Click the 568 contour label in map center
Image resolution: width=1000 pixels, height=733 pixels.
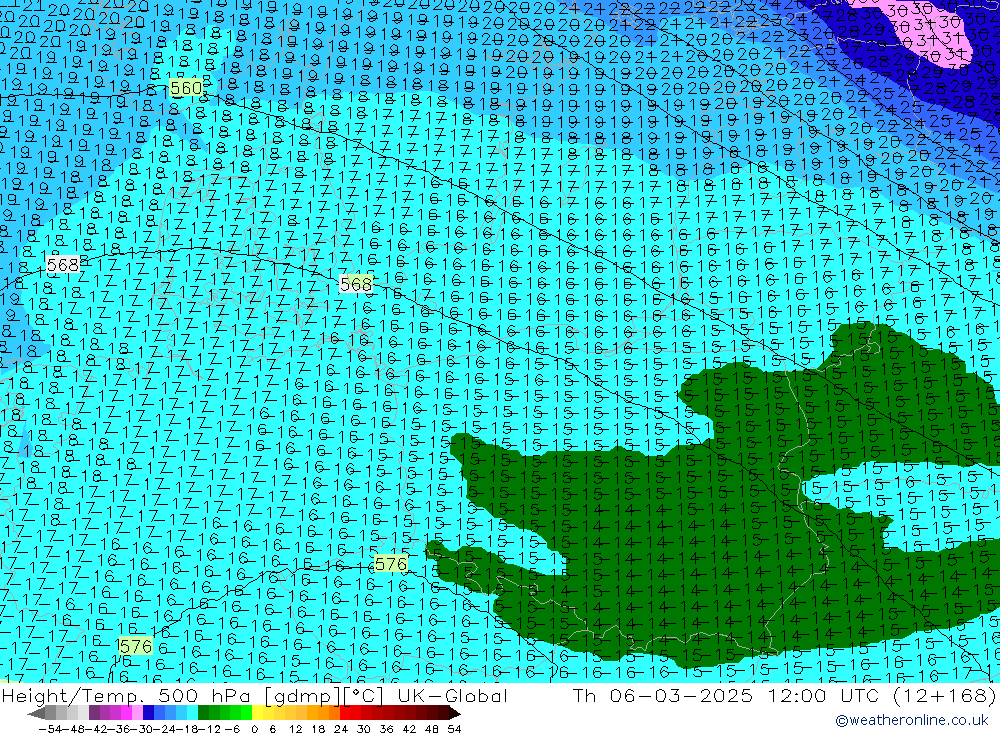pos(356,284)
